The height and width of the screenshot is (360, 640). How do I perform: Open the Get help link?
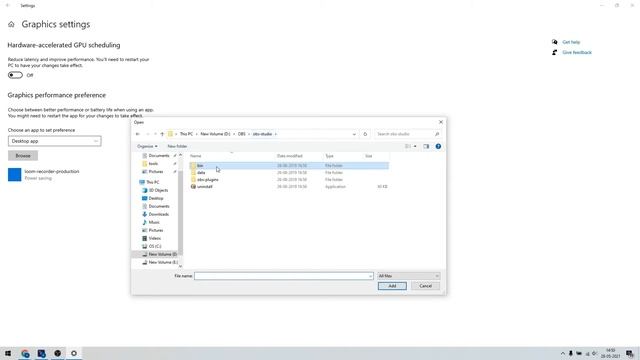click(x=571, y=42)
